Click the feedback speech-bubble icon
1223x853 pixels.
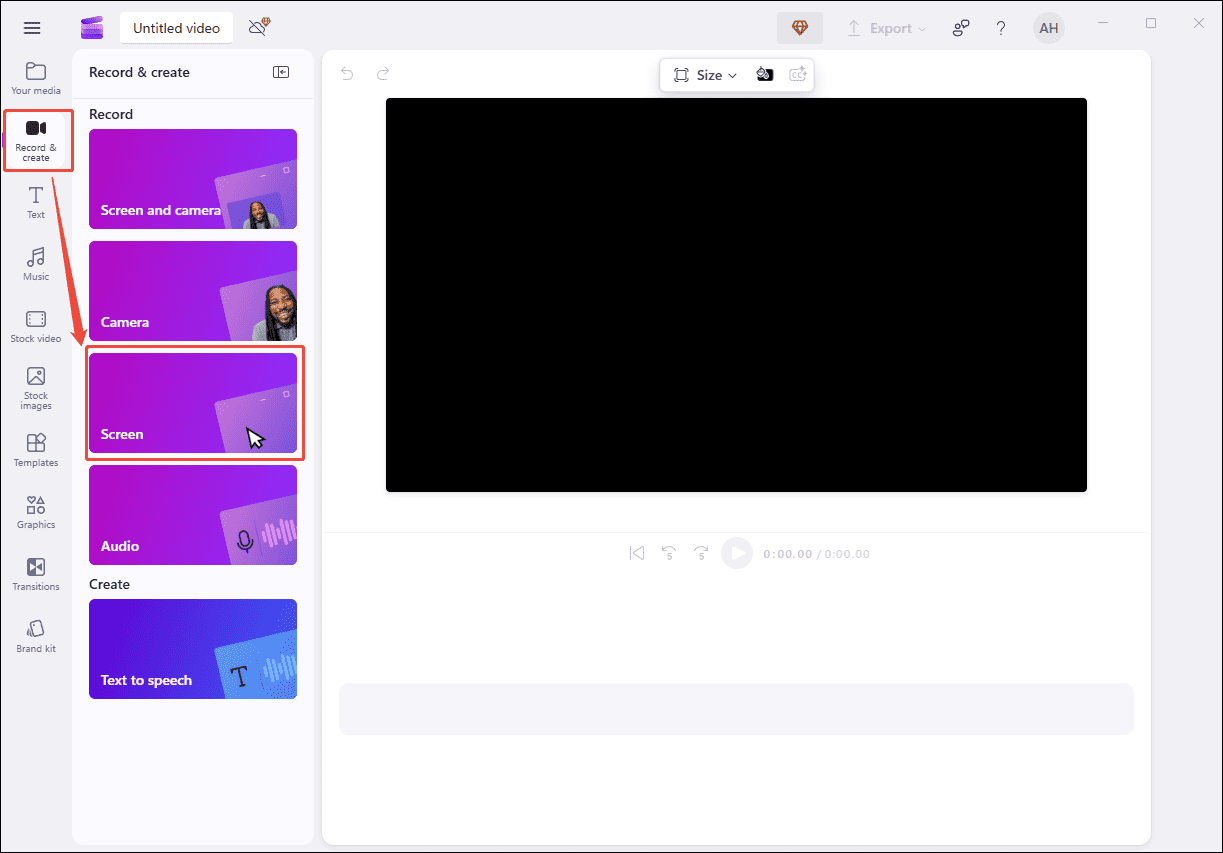point(960,27)
